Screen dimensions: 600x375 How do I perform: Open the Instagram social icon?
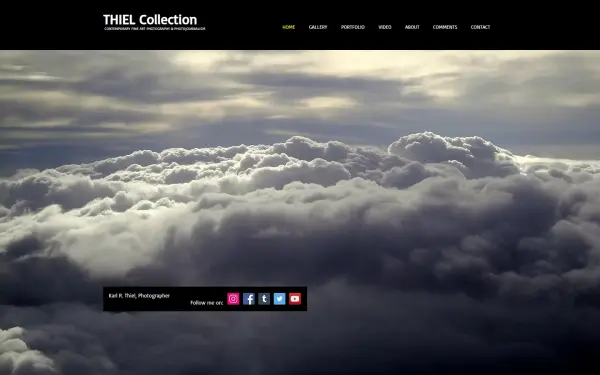pos(233,299)
